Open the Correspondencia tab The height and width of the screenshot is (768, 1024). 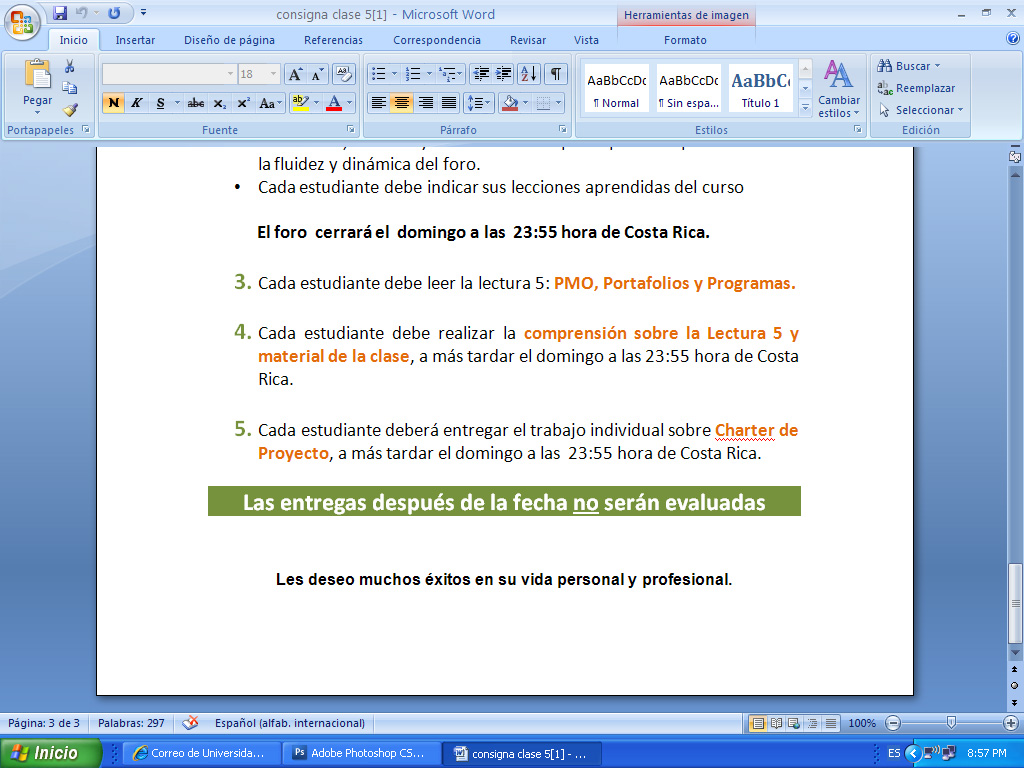(x=437, y=40)
